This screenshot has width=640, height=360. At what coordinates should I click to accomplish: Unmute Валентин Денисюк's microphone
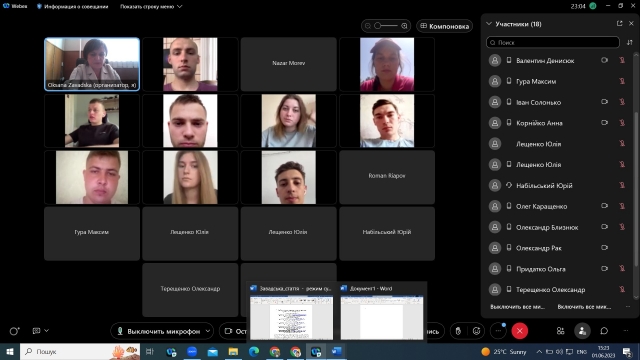tap(622, 60)
